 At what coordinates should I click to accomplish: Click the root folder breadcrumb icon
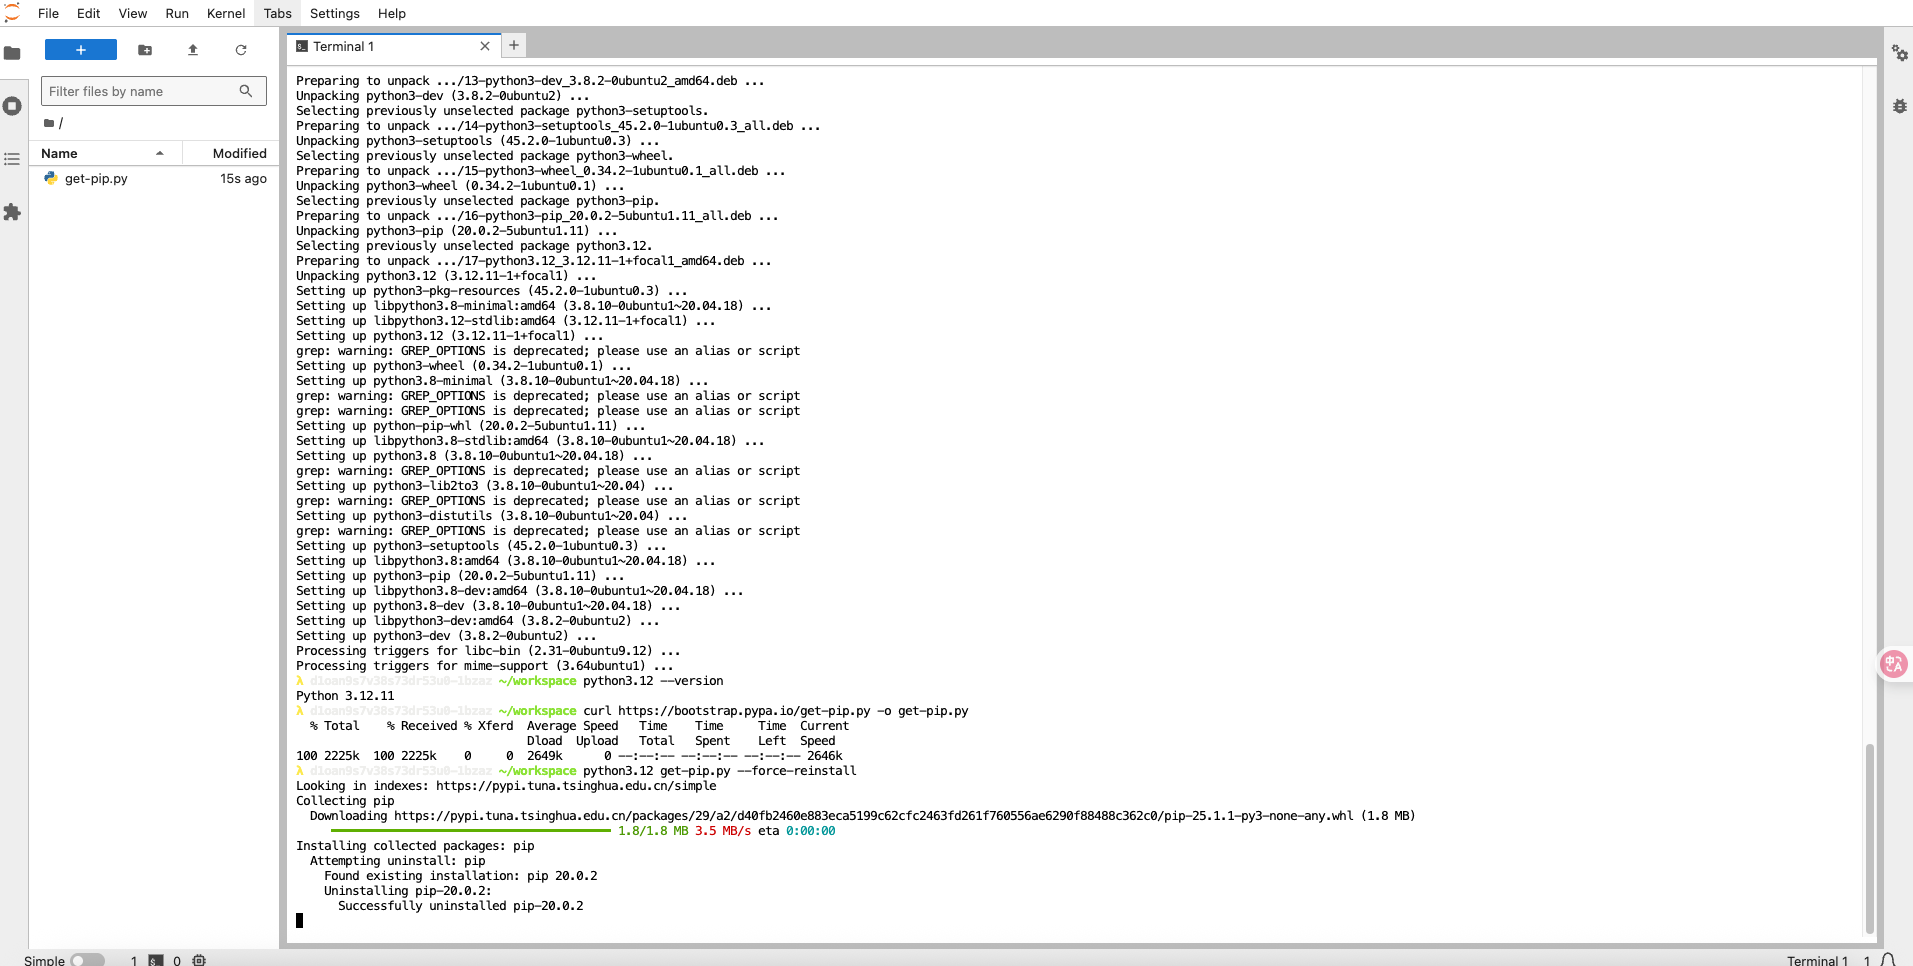[x=49, y=123]
